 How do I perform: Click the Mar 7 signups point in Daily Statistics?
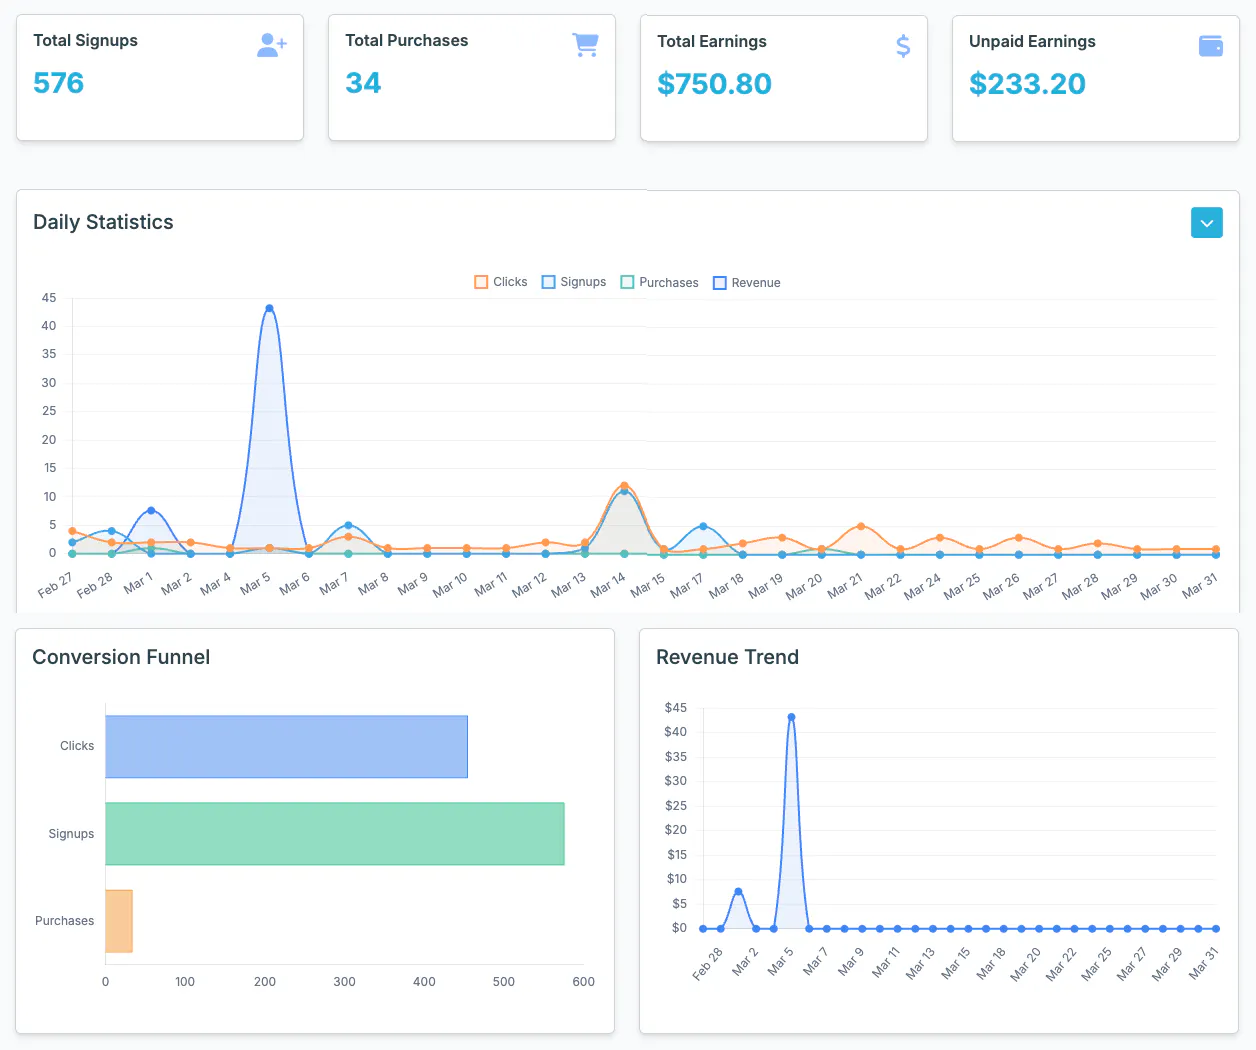pyautogui.click(x=348, y=525)
